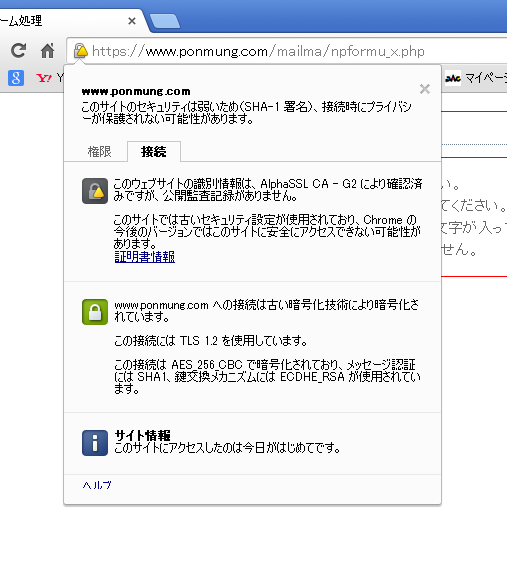This screenshot has width=507, height=565.
Task: Reload the page with the refresh icon
Action: (x=18, y=50)
